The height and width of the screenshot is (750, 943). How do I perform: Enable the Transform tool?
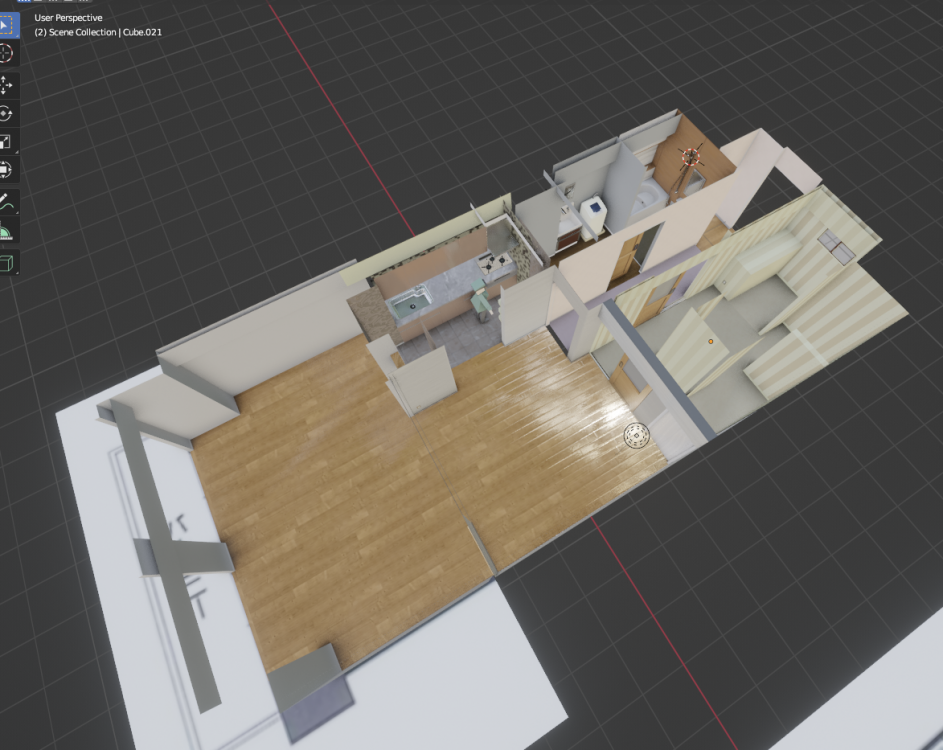pyautogui.click(x=8, y=170)
